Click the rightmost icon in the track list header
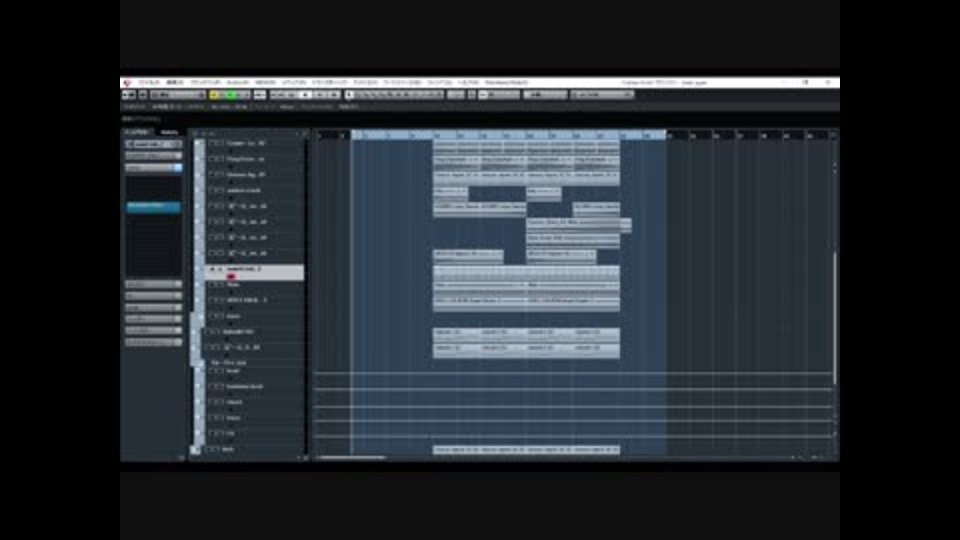This screenshot has width=960, height=540. click(x=304, y=133)
